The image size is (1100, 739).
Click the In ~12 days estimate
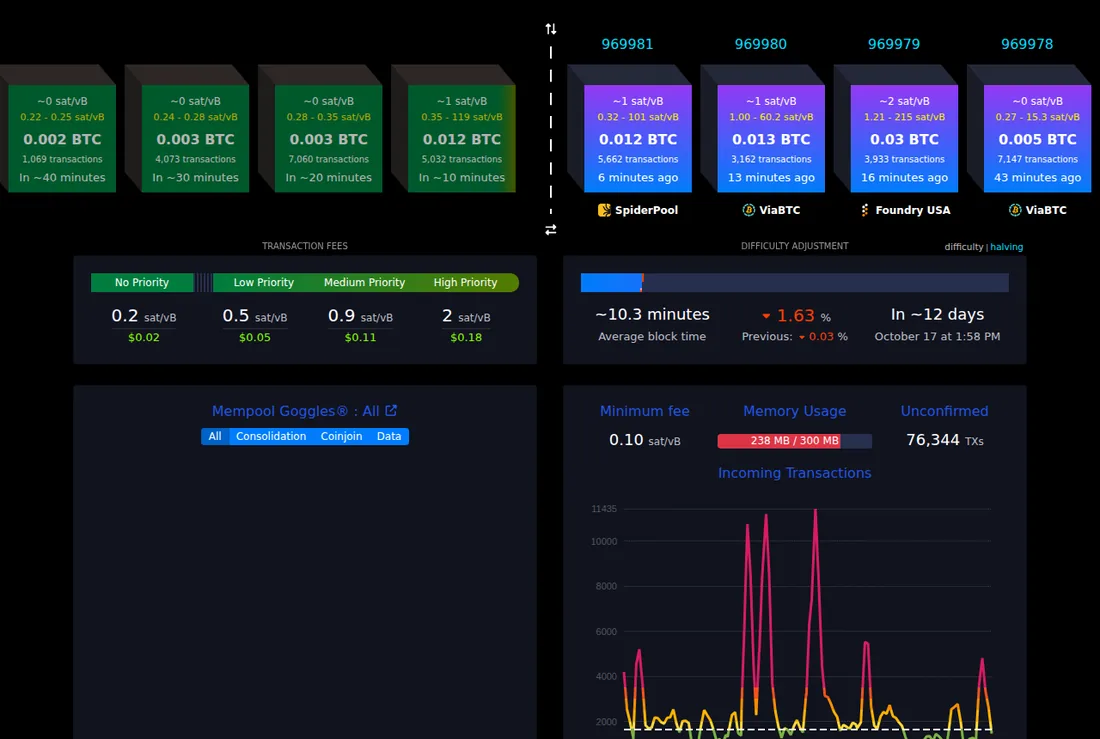[937, 314]
